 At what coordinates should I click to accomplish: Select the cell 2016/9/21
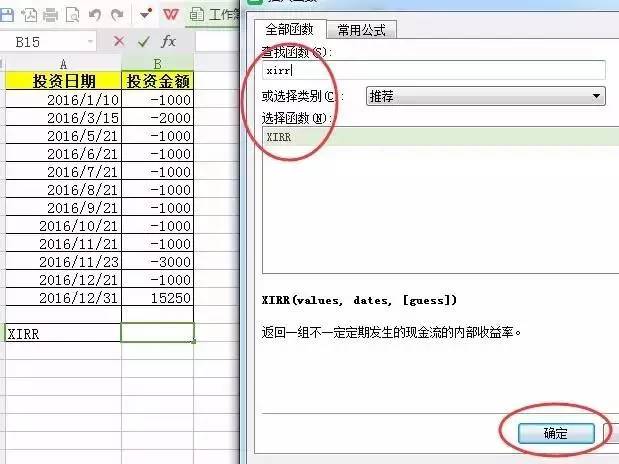[63, 207]
